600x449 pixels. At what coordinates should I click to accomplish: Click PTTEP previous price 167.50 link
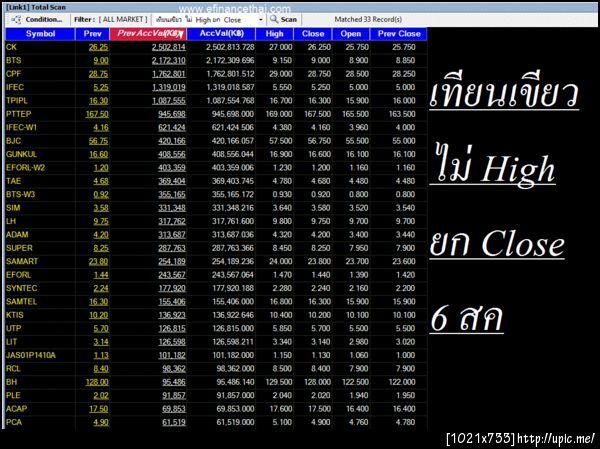click(97, 114)
